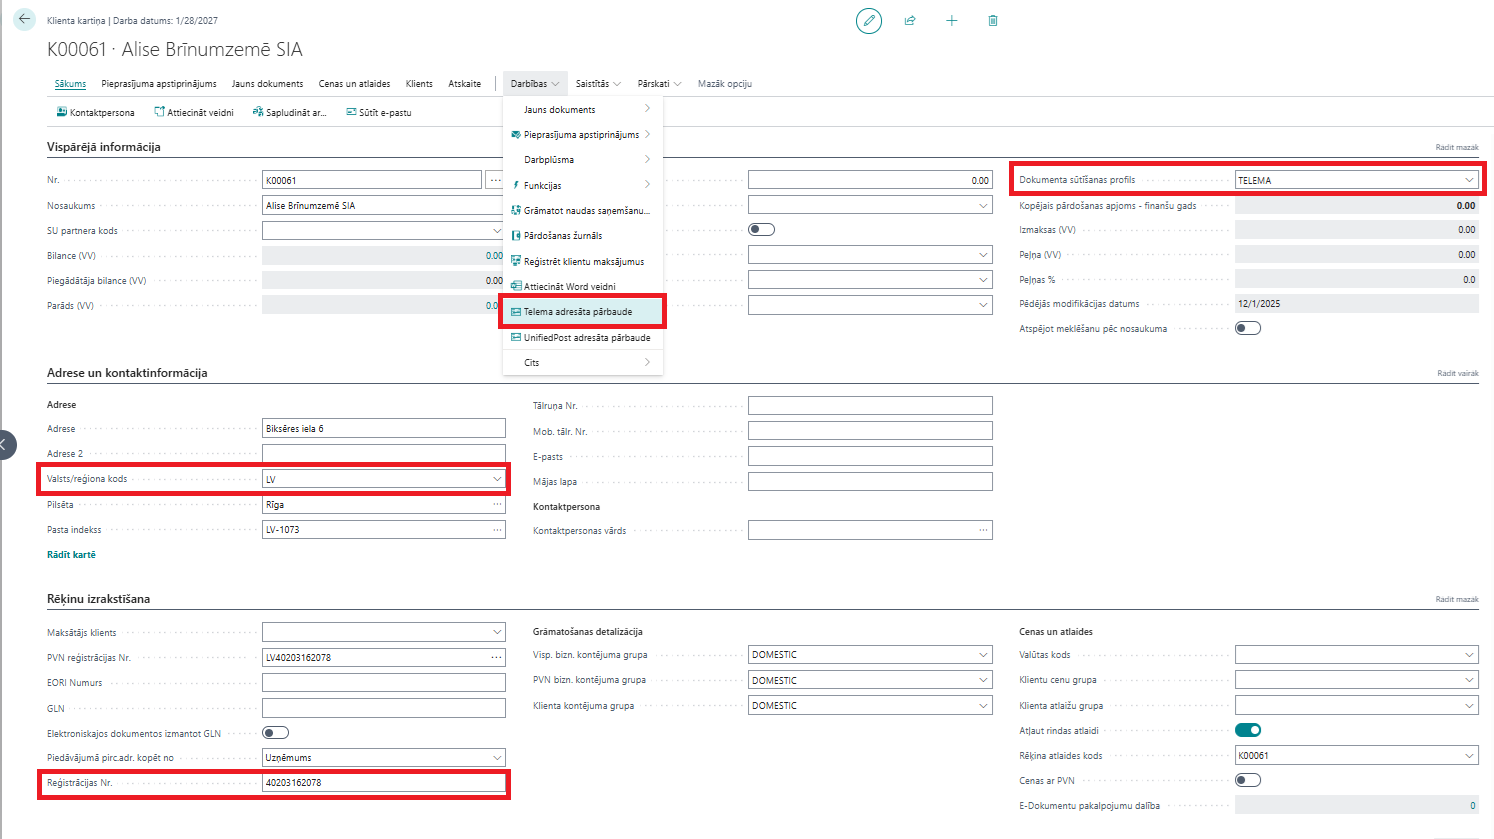Open the Cenas un atlaides tab
The image size is (1494, 839).
[x=354, y=84]
